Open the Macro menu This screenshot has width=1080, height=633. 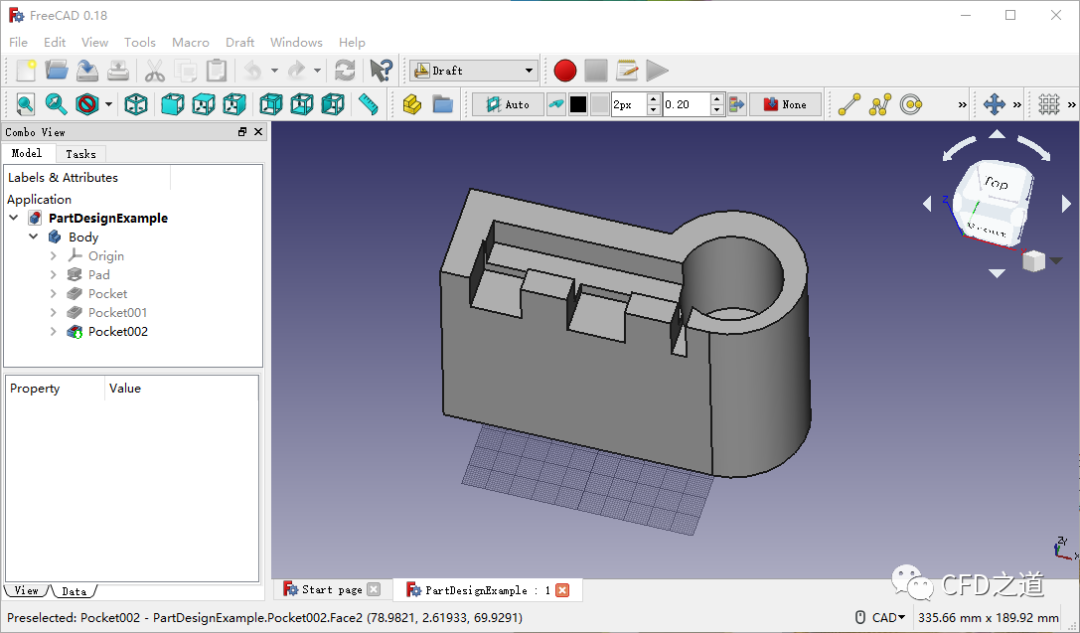click(x=190, y=42)
